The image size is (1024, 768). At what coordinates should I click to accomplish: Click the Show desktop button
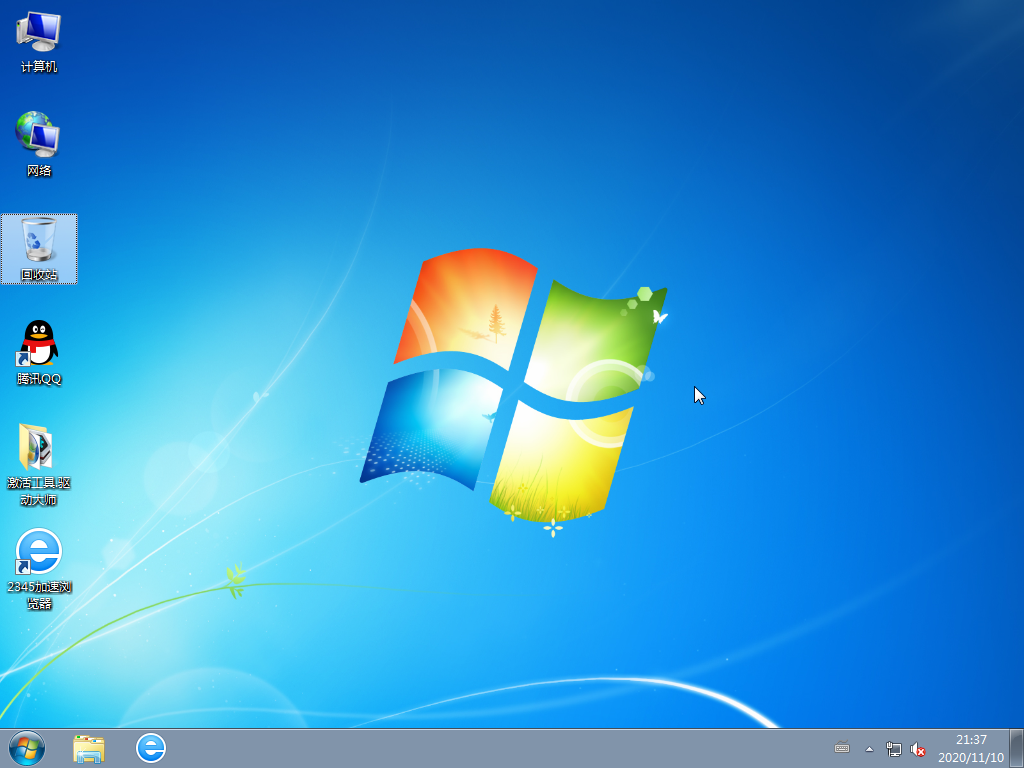point(1016,748)
